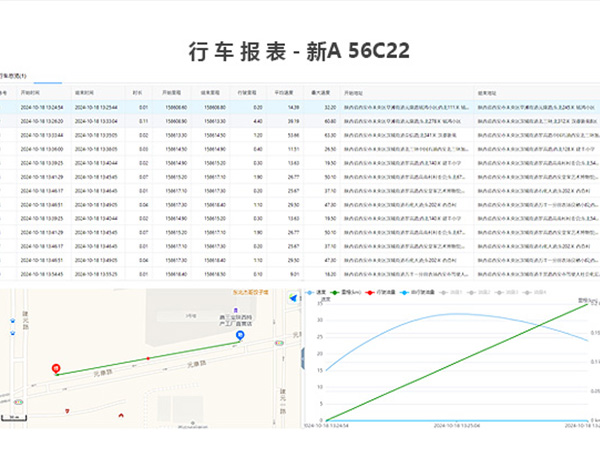Click the 元康路 road label left of center
600x452 pixels.
(x=103, y=372)
